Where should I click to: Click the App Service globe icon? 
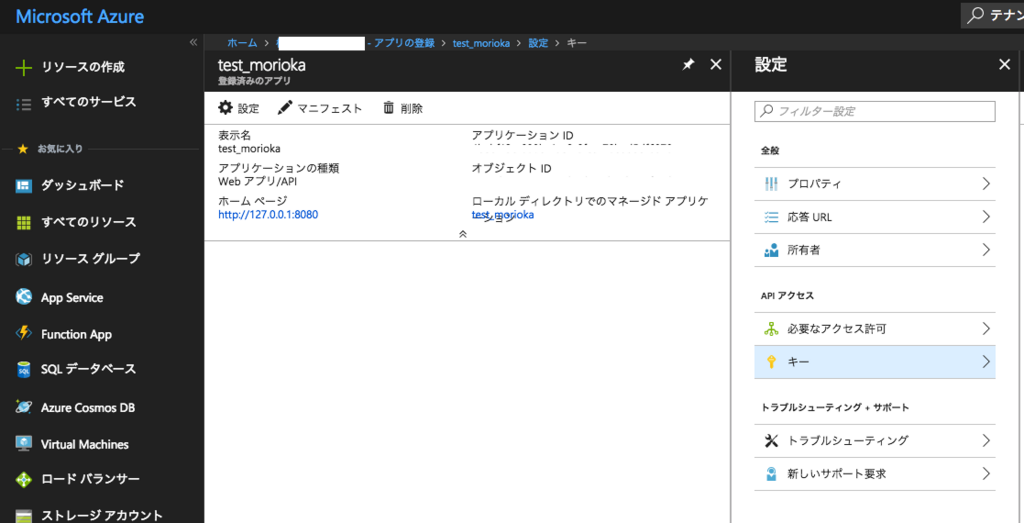tap(24, 298)
